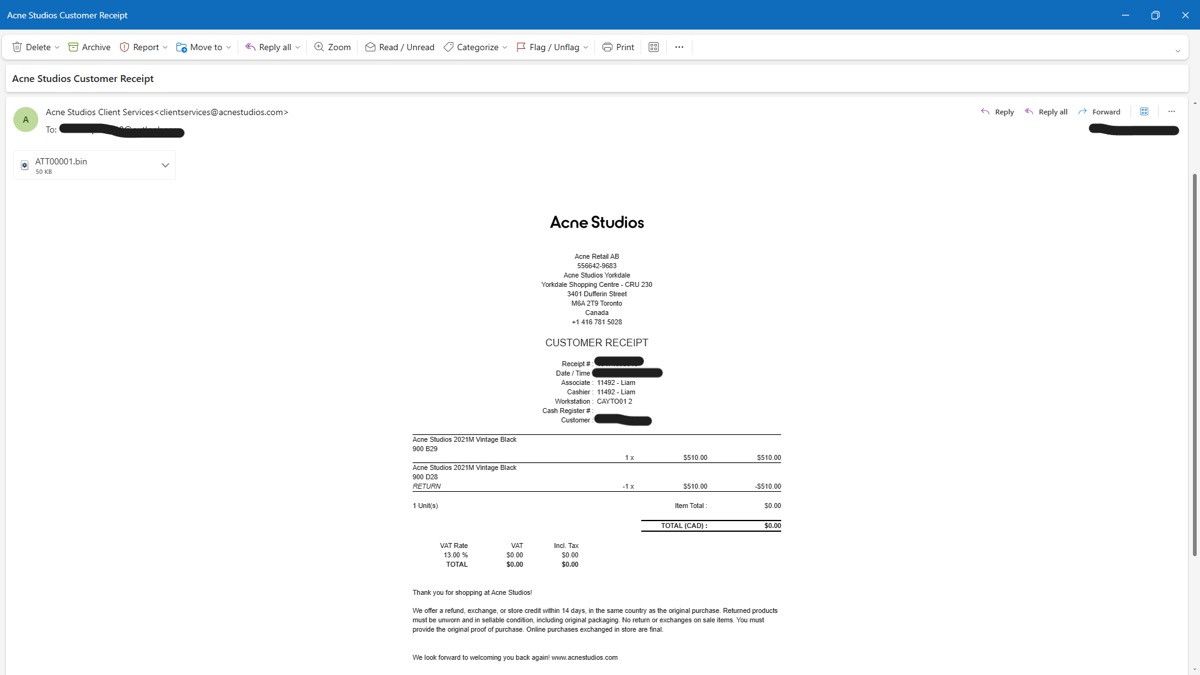1200x675 pixels.
Task: Open the Categorize dropdown arrow
Action: [505, 47]
